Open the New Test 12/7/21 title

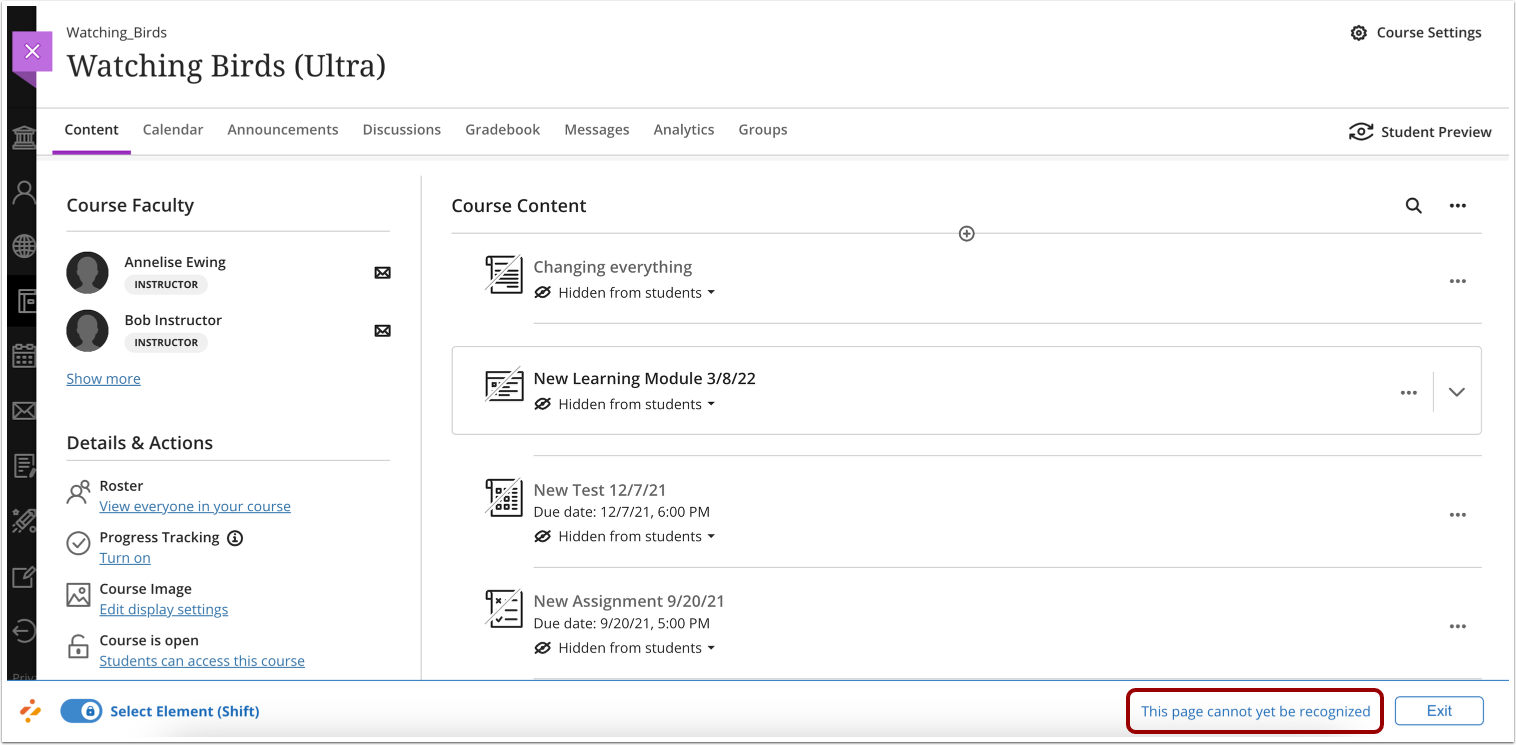coord(600,490)
